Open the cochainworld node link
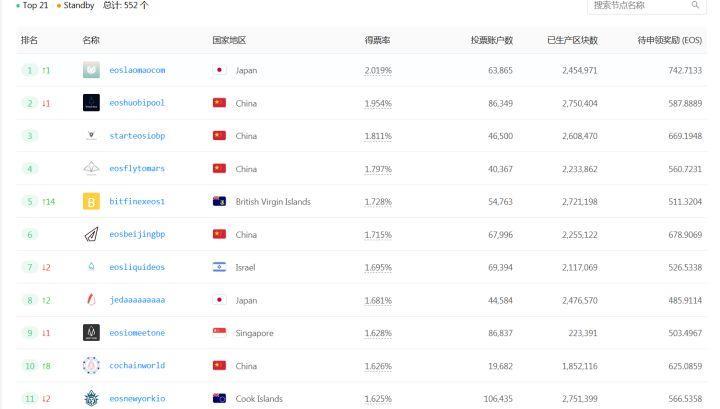 tap(137, 366)
